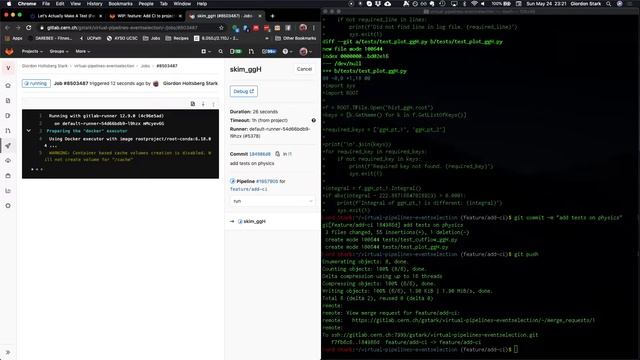This screenshot has width=640, height=360.
Task: Open Spotlight search in macOS menu bar
Action: point(609,4)
